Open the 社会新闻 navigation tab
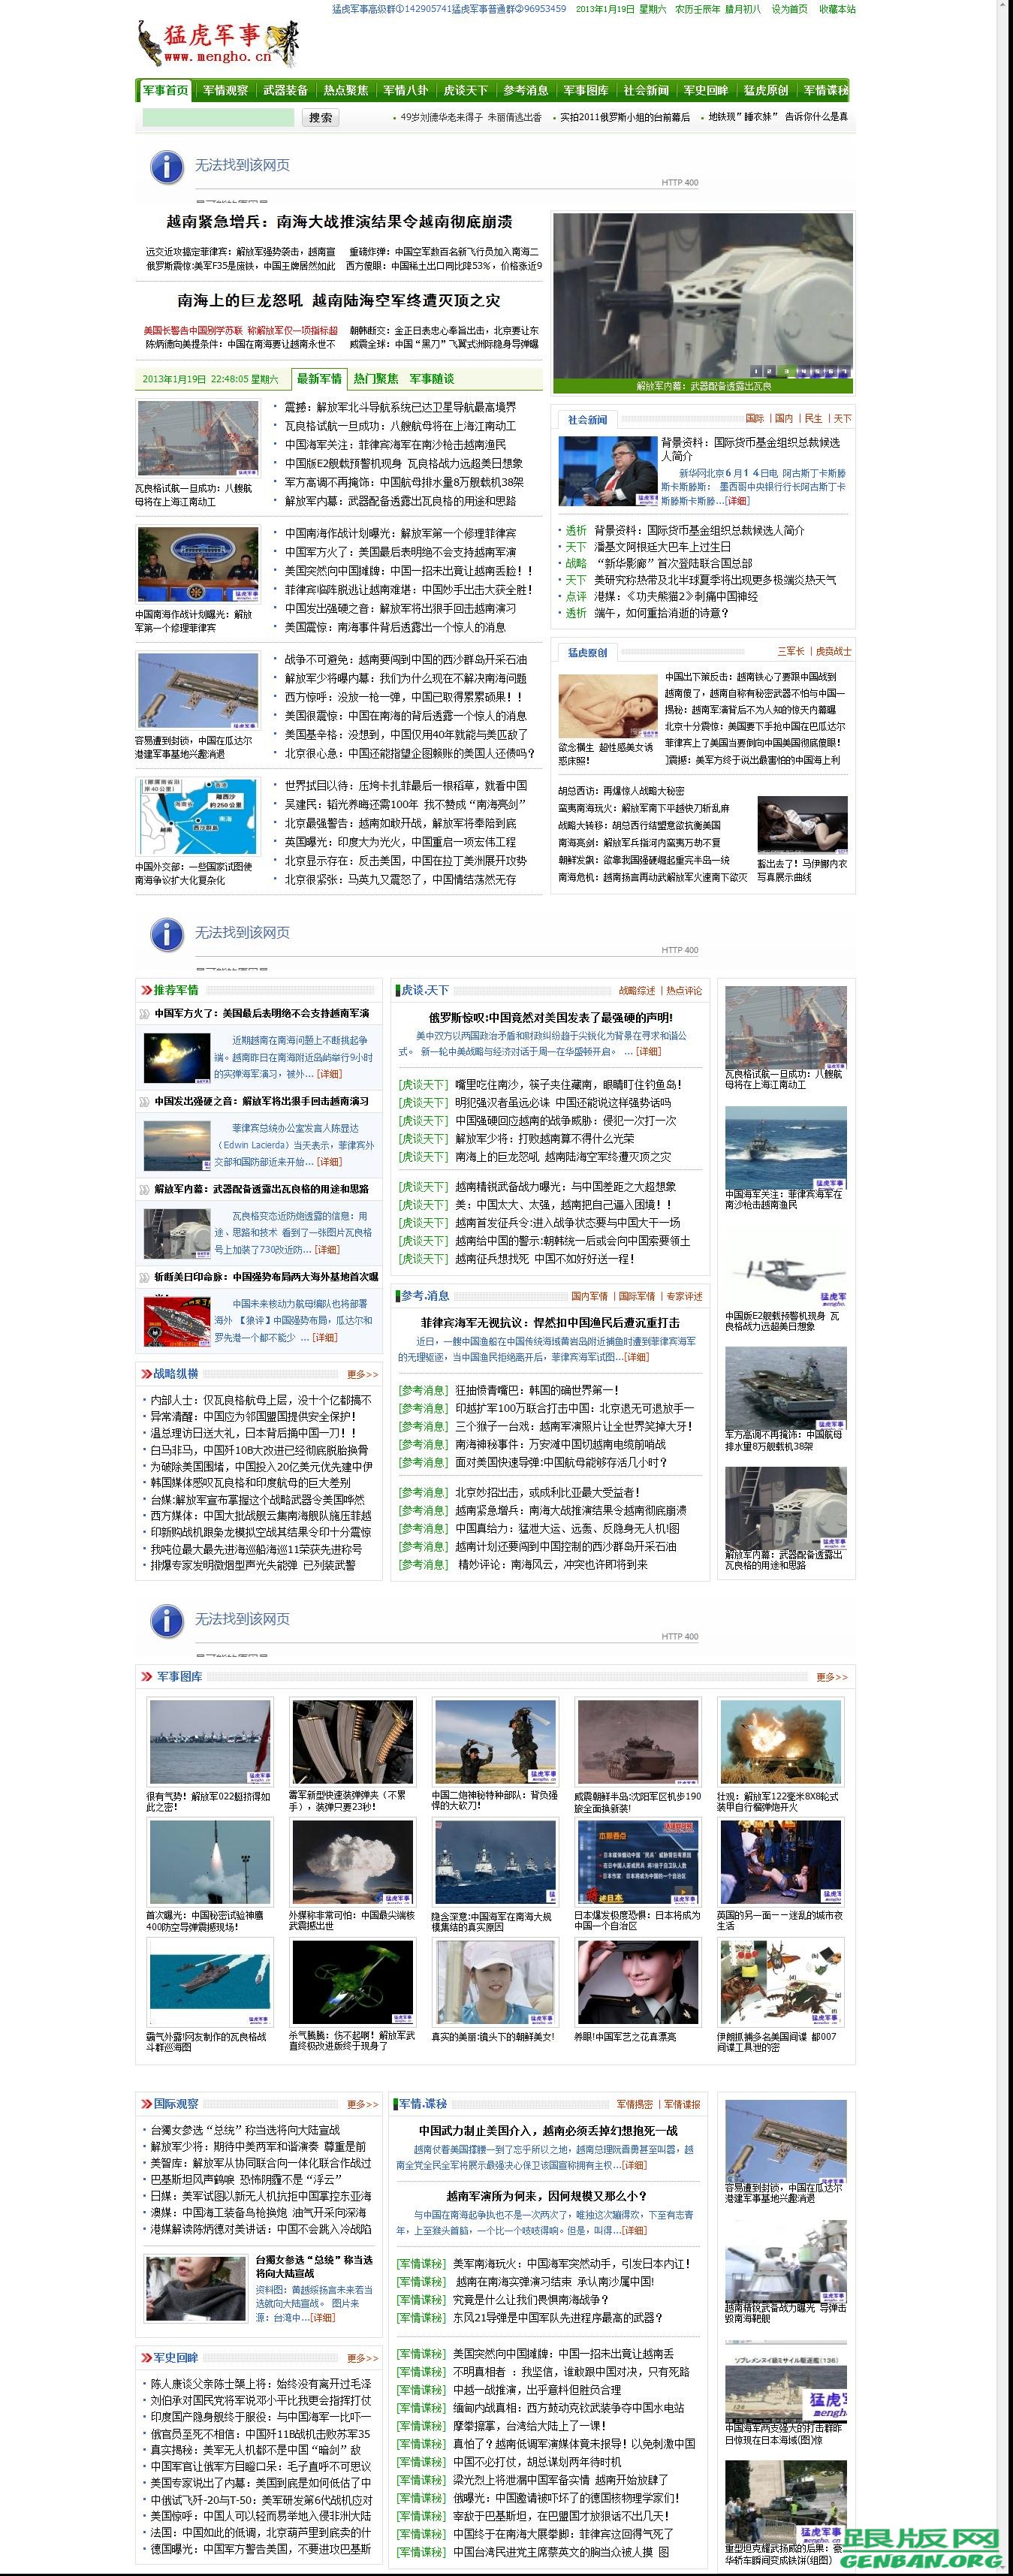Image resolution: width=1013 pixels, height=2576 pixels. pos(645,90)
